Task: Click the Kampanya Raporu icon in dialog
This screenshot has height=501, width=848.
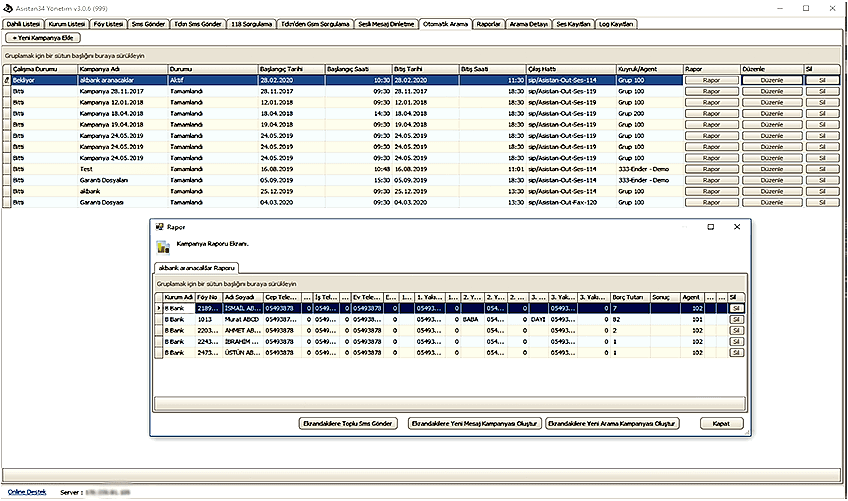Action: 164,246
